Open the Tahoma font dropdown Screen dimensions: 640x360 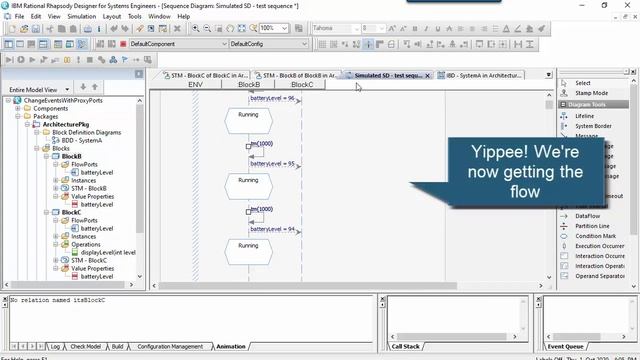click(x=356, y=29)
